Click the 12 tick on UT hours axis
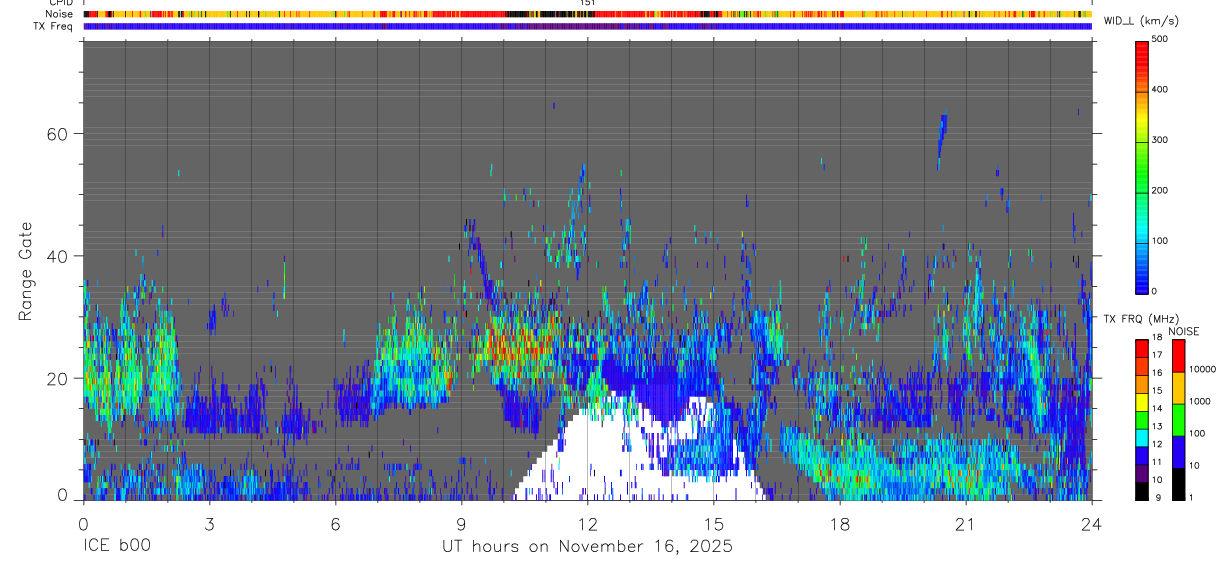 pos(587,524)
